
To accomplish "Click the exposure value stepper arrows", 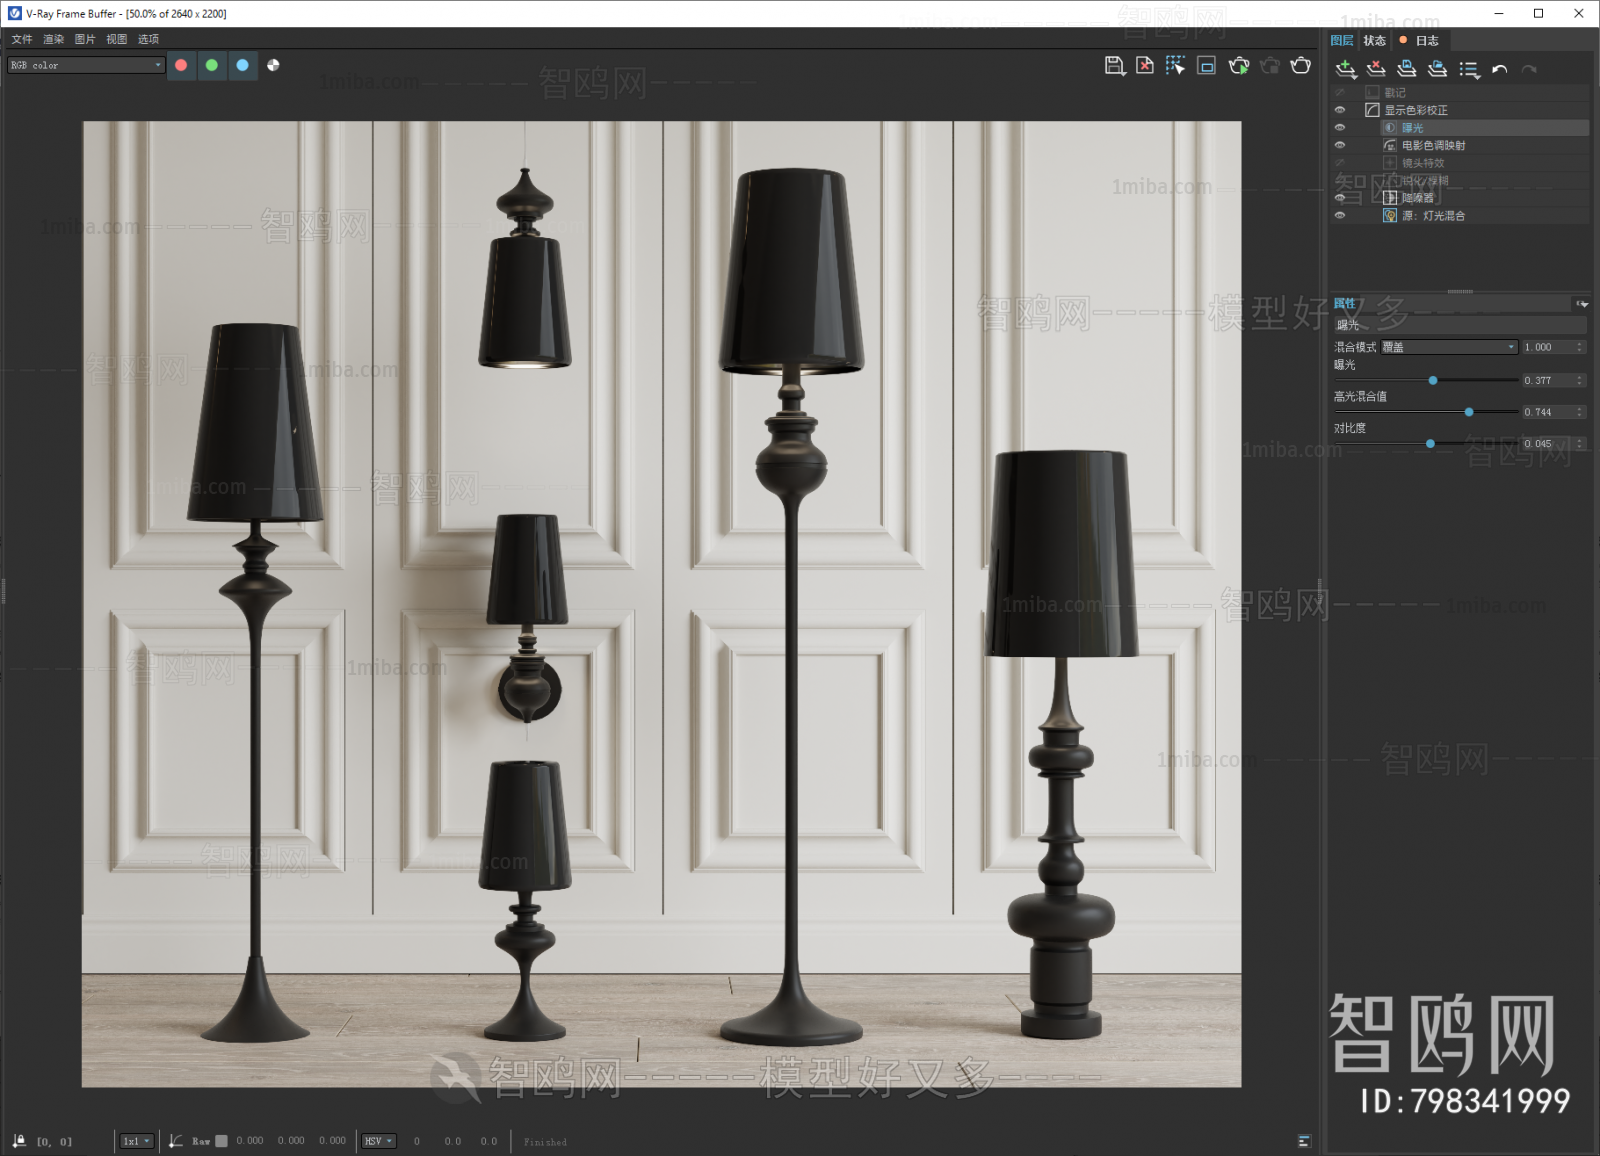I will tap(1581, 380).
